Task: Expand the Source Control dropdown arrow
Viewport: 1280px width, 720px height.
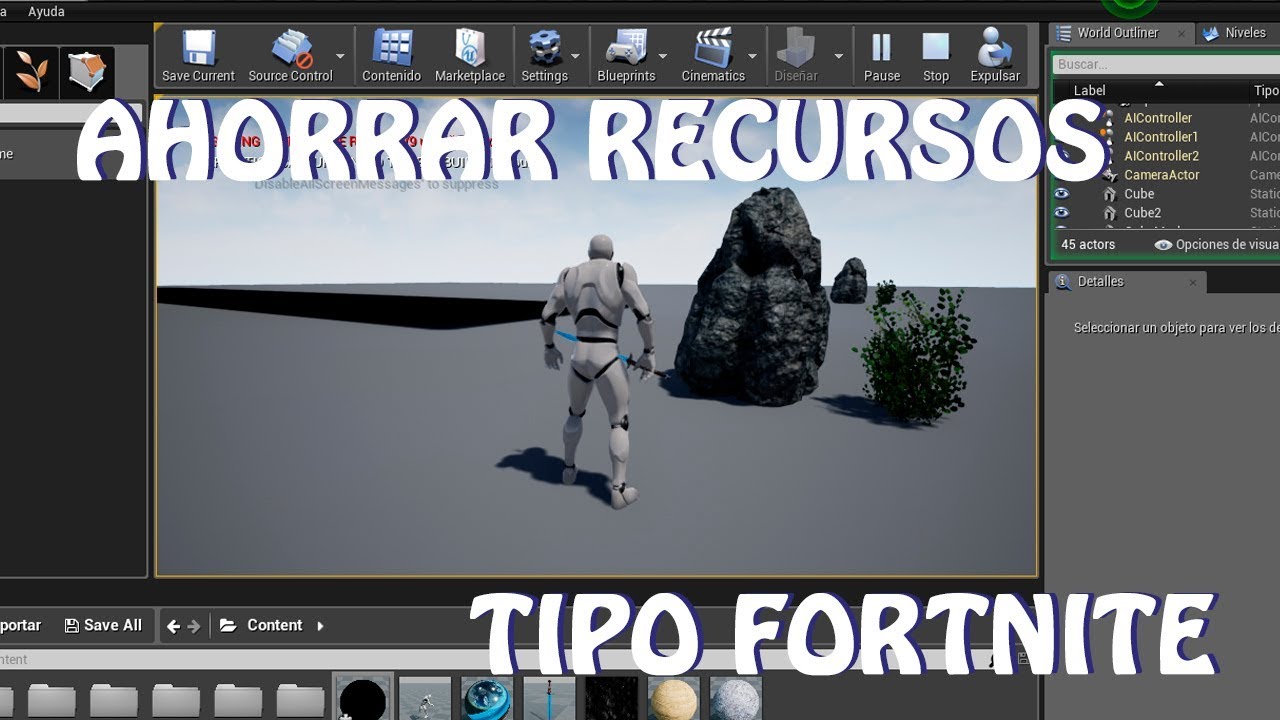Action: pos(340,57)
